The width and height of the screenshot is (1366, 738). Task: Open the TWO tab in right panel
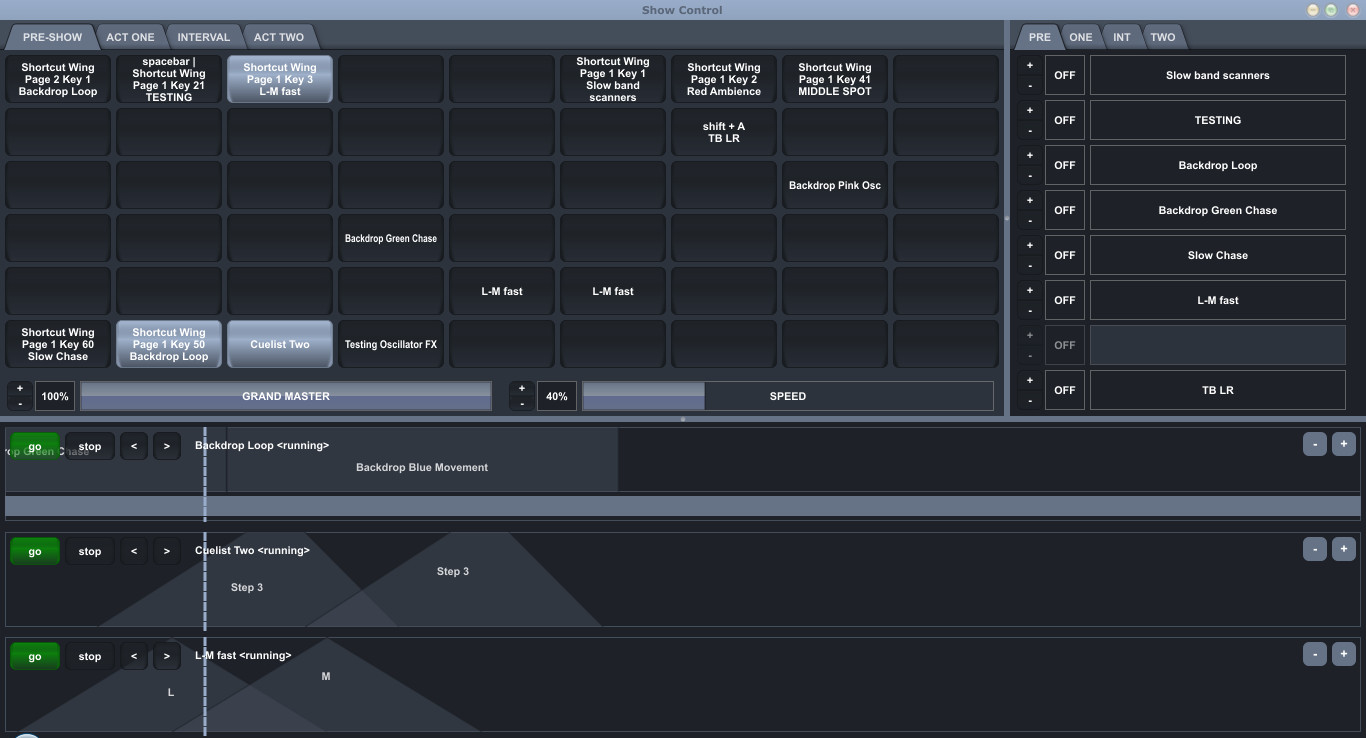click(x=1163, y=37)
